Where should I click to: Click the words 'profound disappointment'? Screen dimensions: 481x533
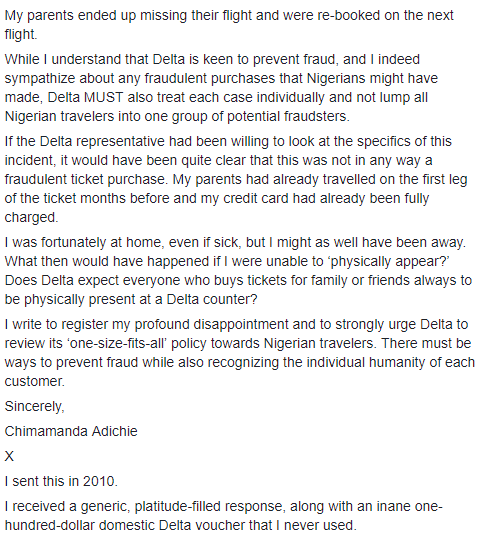211,325
